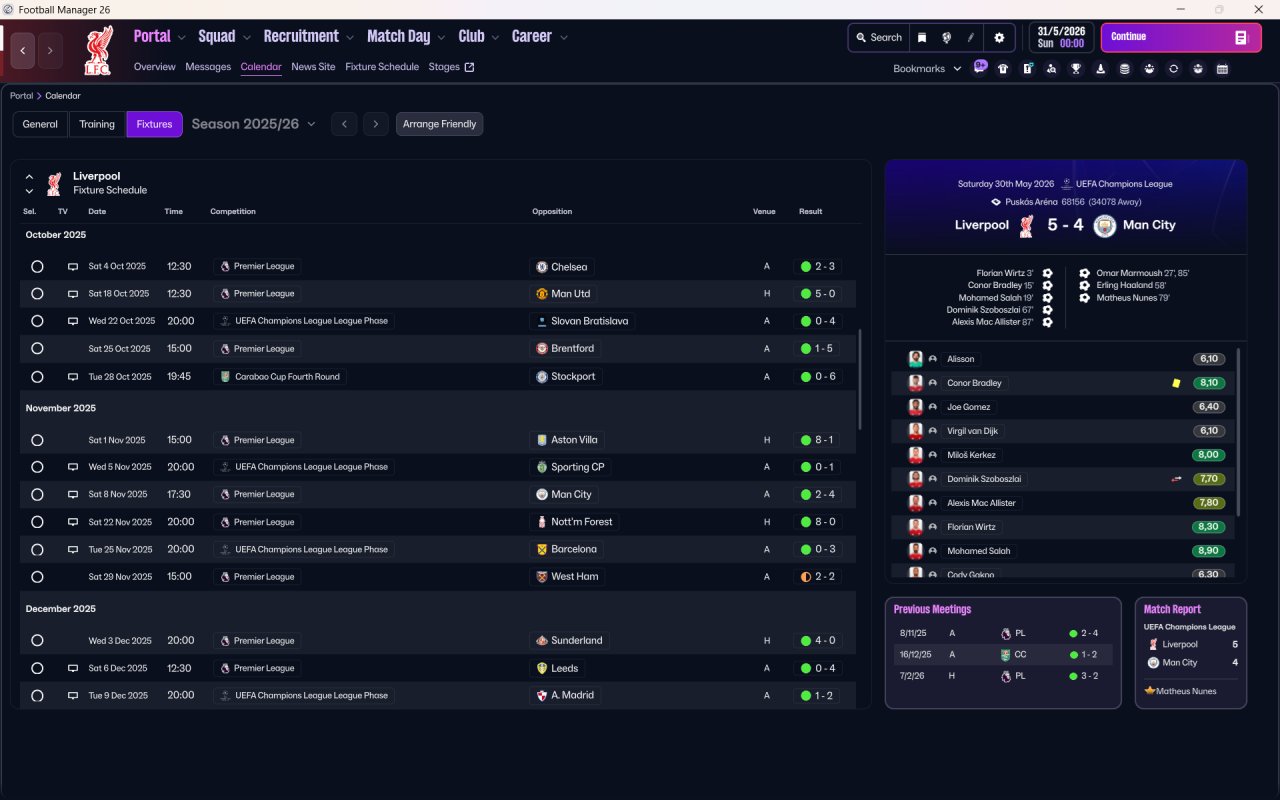Collapse the Liverpool fixture schedule with up chevron

29,177
